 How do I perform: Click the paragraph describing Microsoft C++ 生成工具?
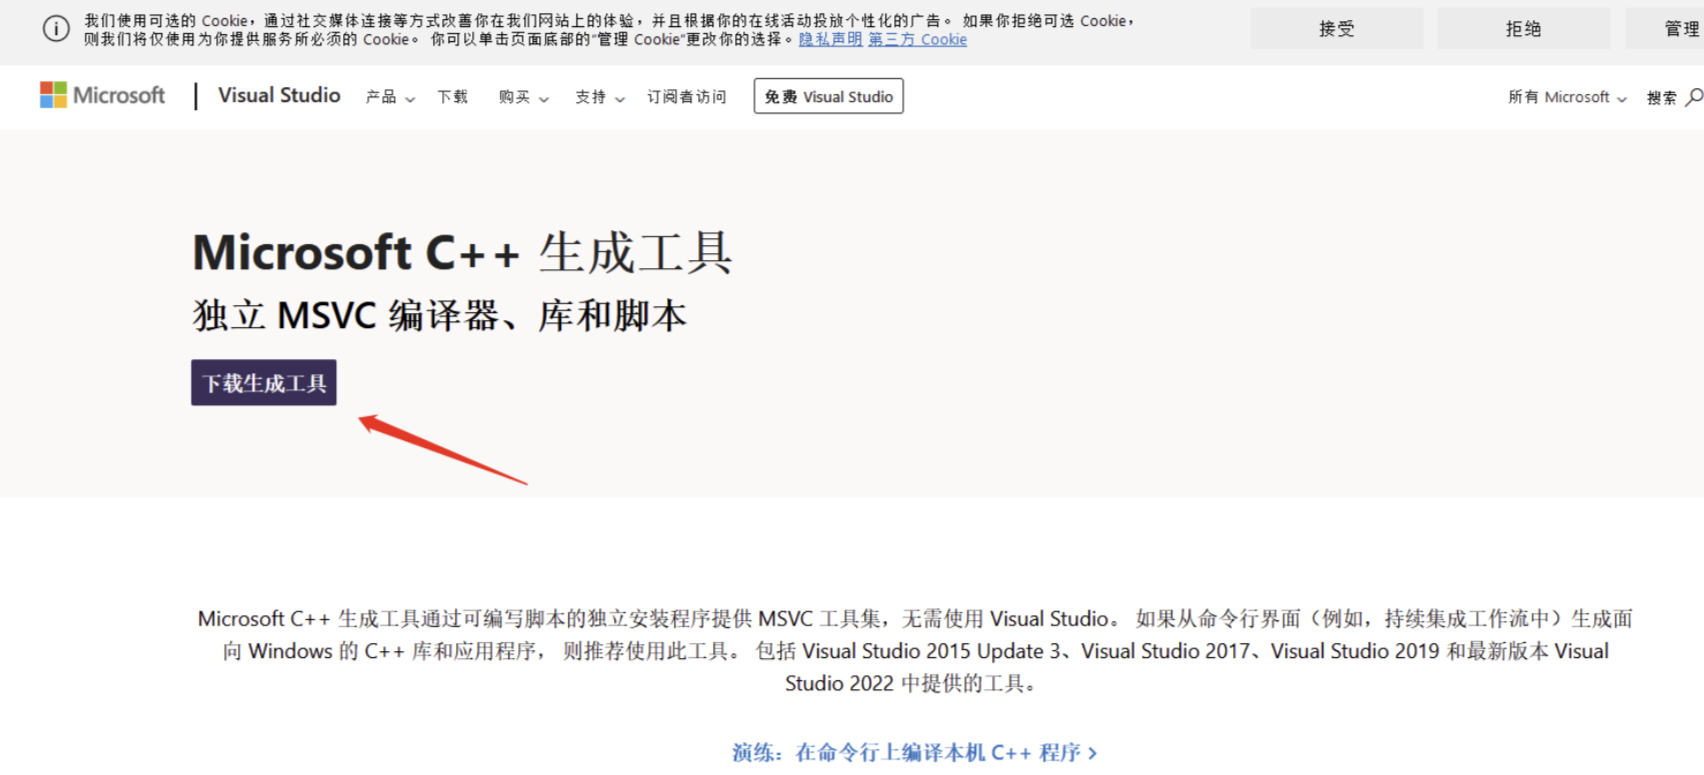[915, 651]
